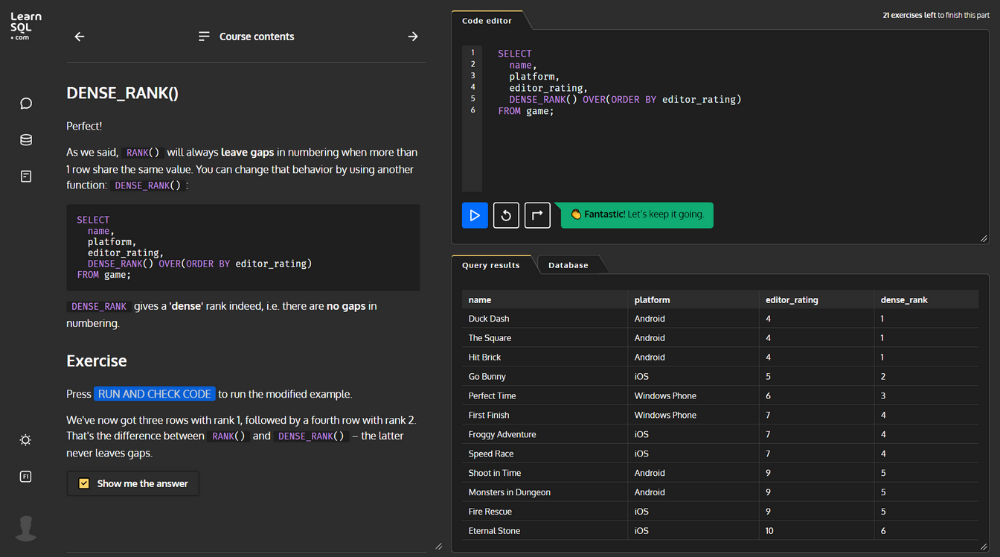This screenshot has width=1000, height=557.
Task: Toggle the Show me the answer checkbox
Action: (x=84, y=484)
